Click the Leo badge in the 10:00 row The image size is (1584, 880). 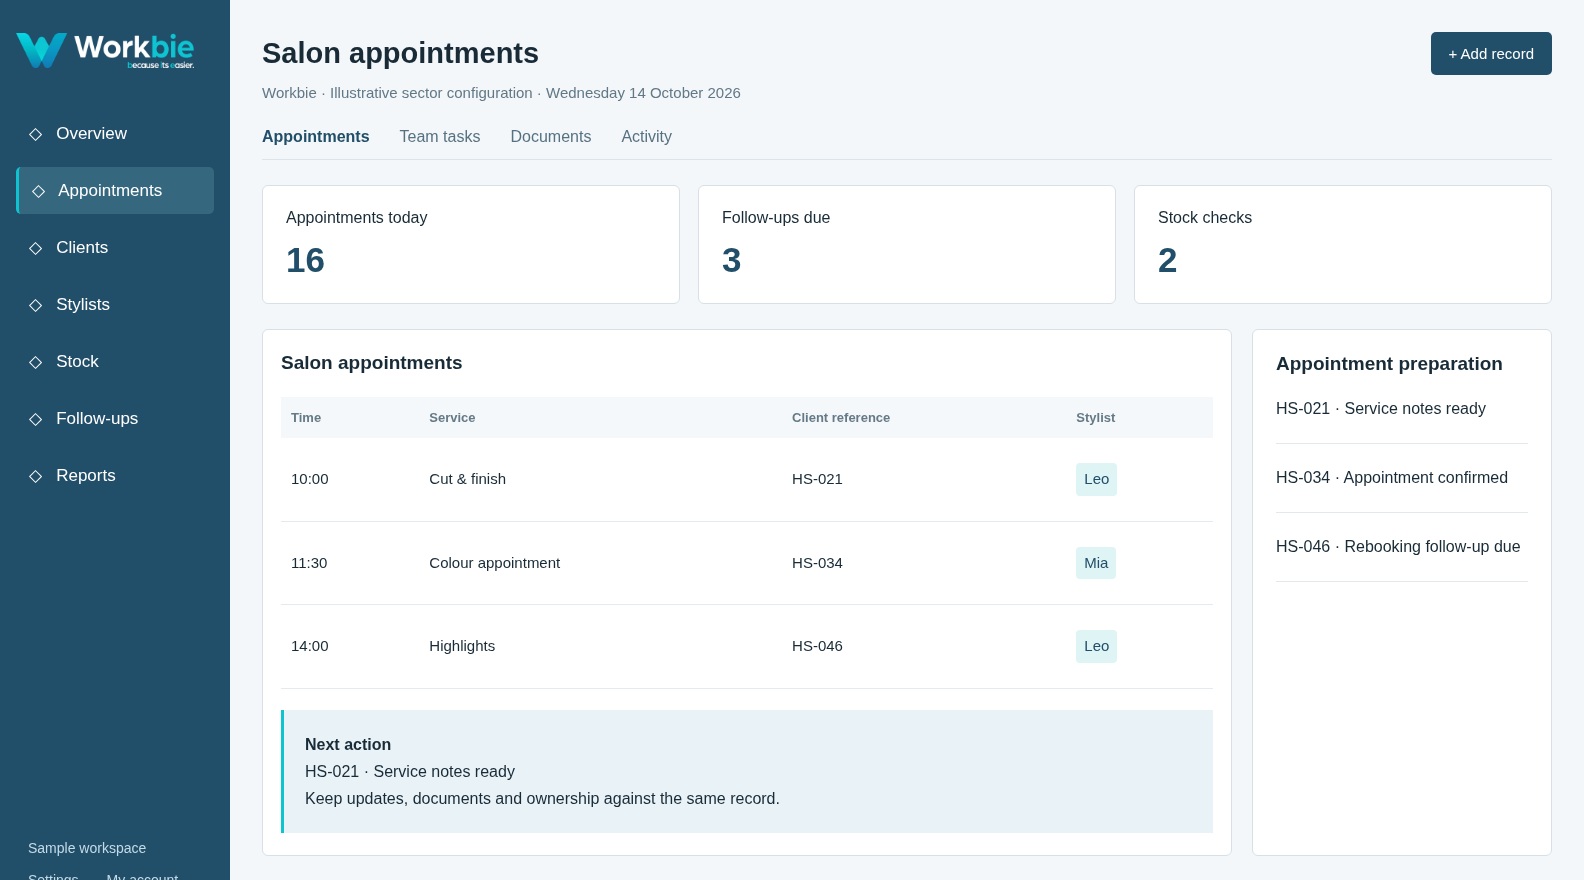1096,480
